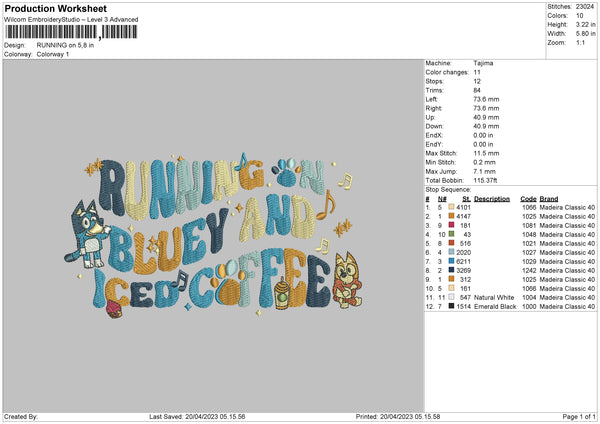600x424 pixels.
Task: Click the Emerald Black description text
Action: click(495, 307)
